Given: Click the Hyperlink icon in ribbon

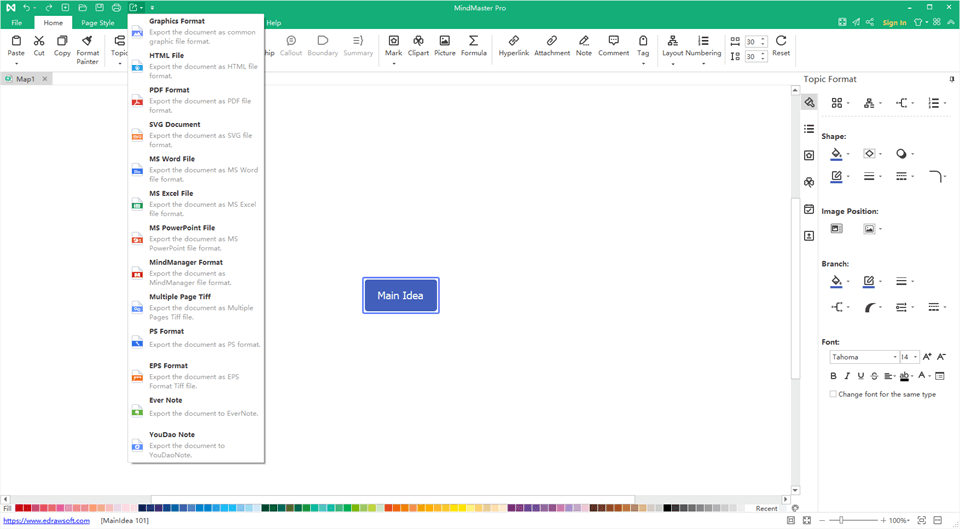Looking at the screenshot, I should 513,46.
